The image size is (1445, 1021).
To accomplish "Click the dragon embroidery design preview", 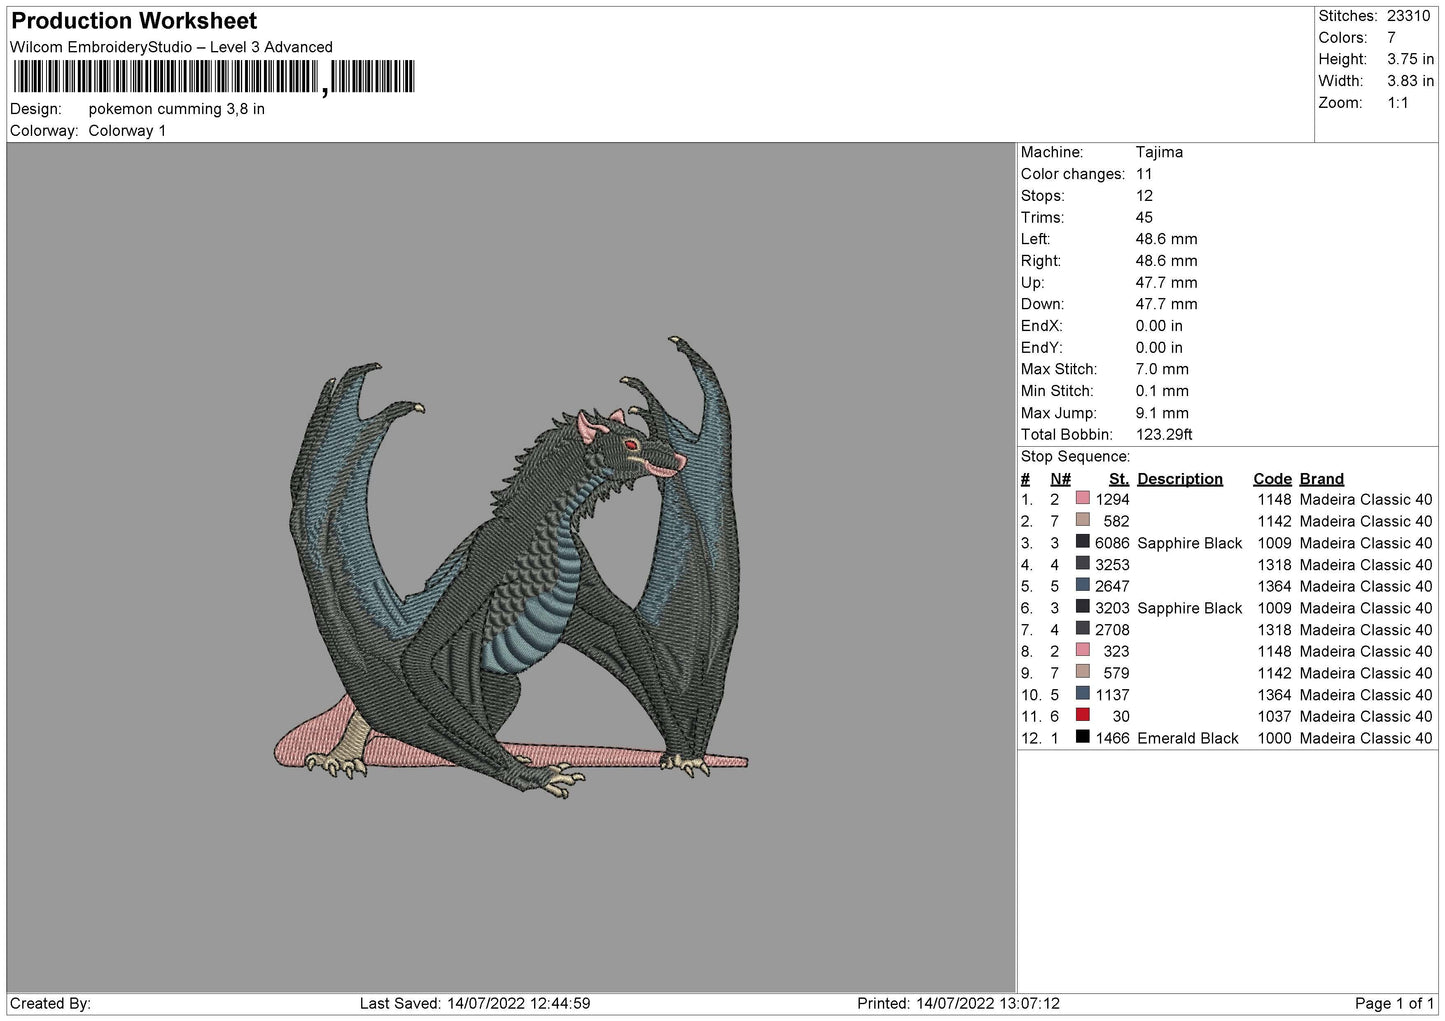I will pyautogui.click(x=511, y=567).
